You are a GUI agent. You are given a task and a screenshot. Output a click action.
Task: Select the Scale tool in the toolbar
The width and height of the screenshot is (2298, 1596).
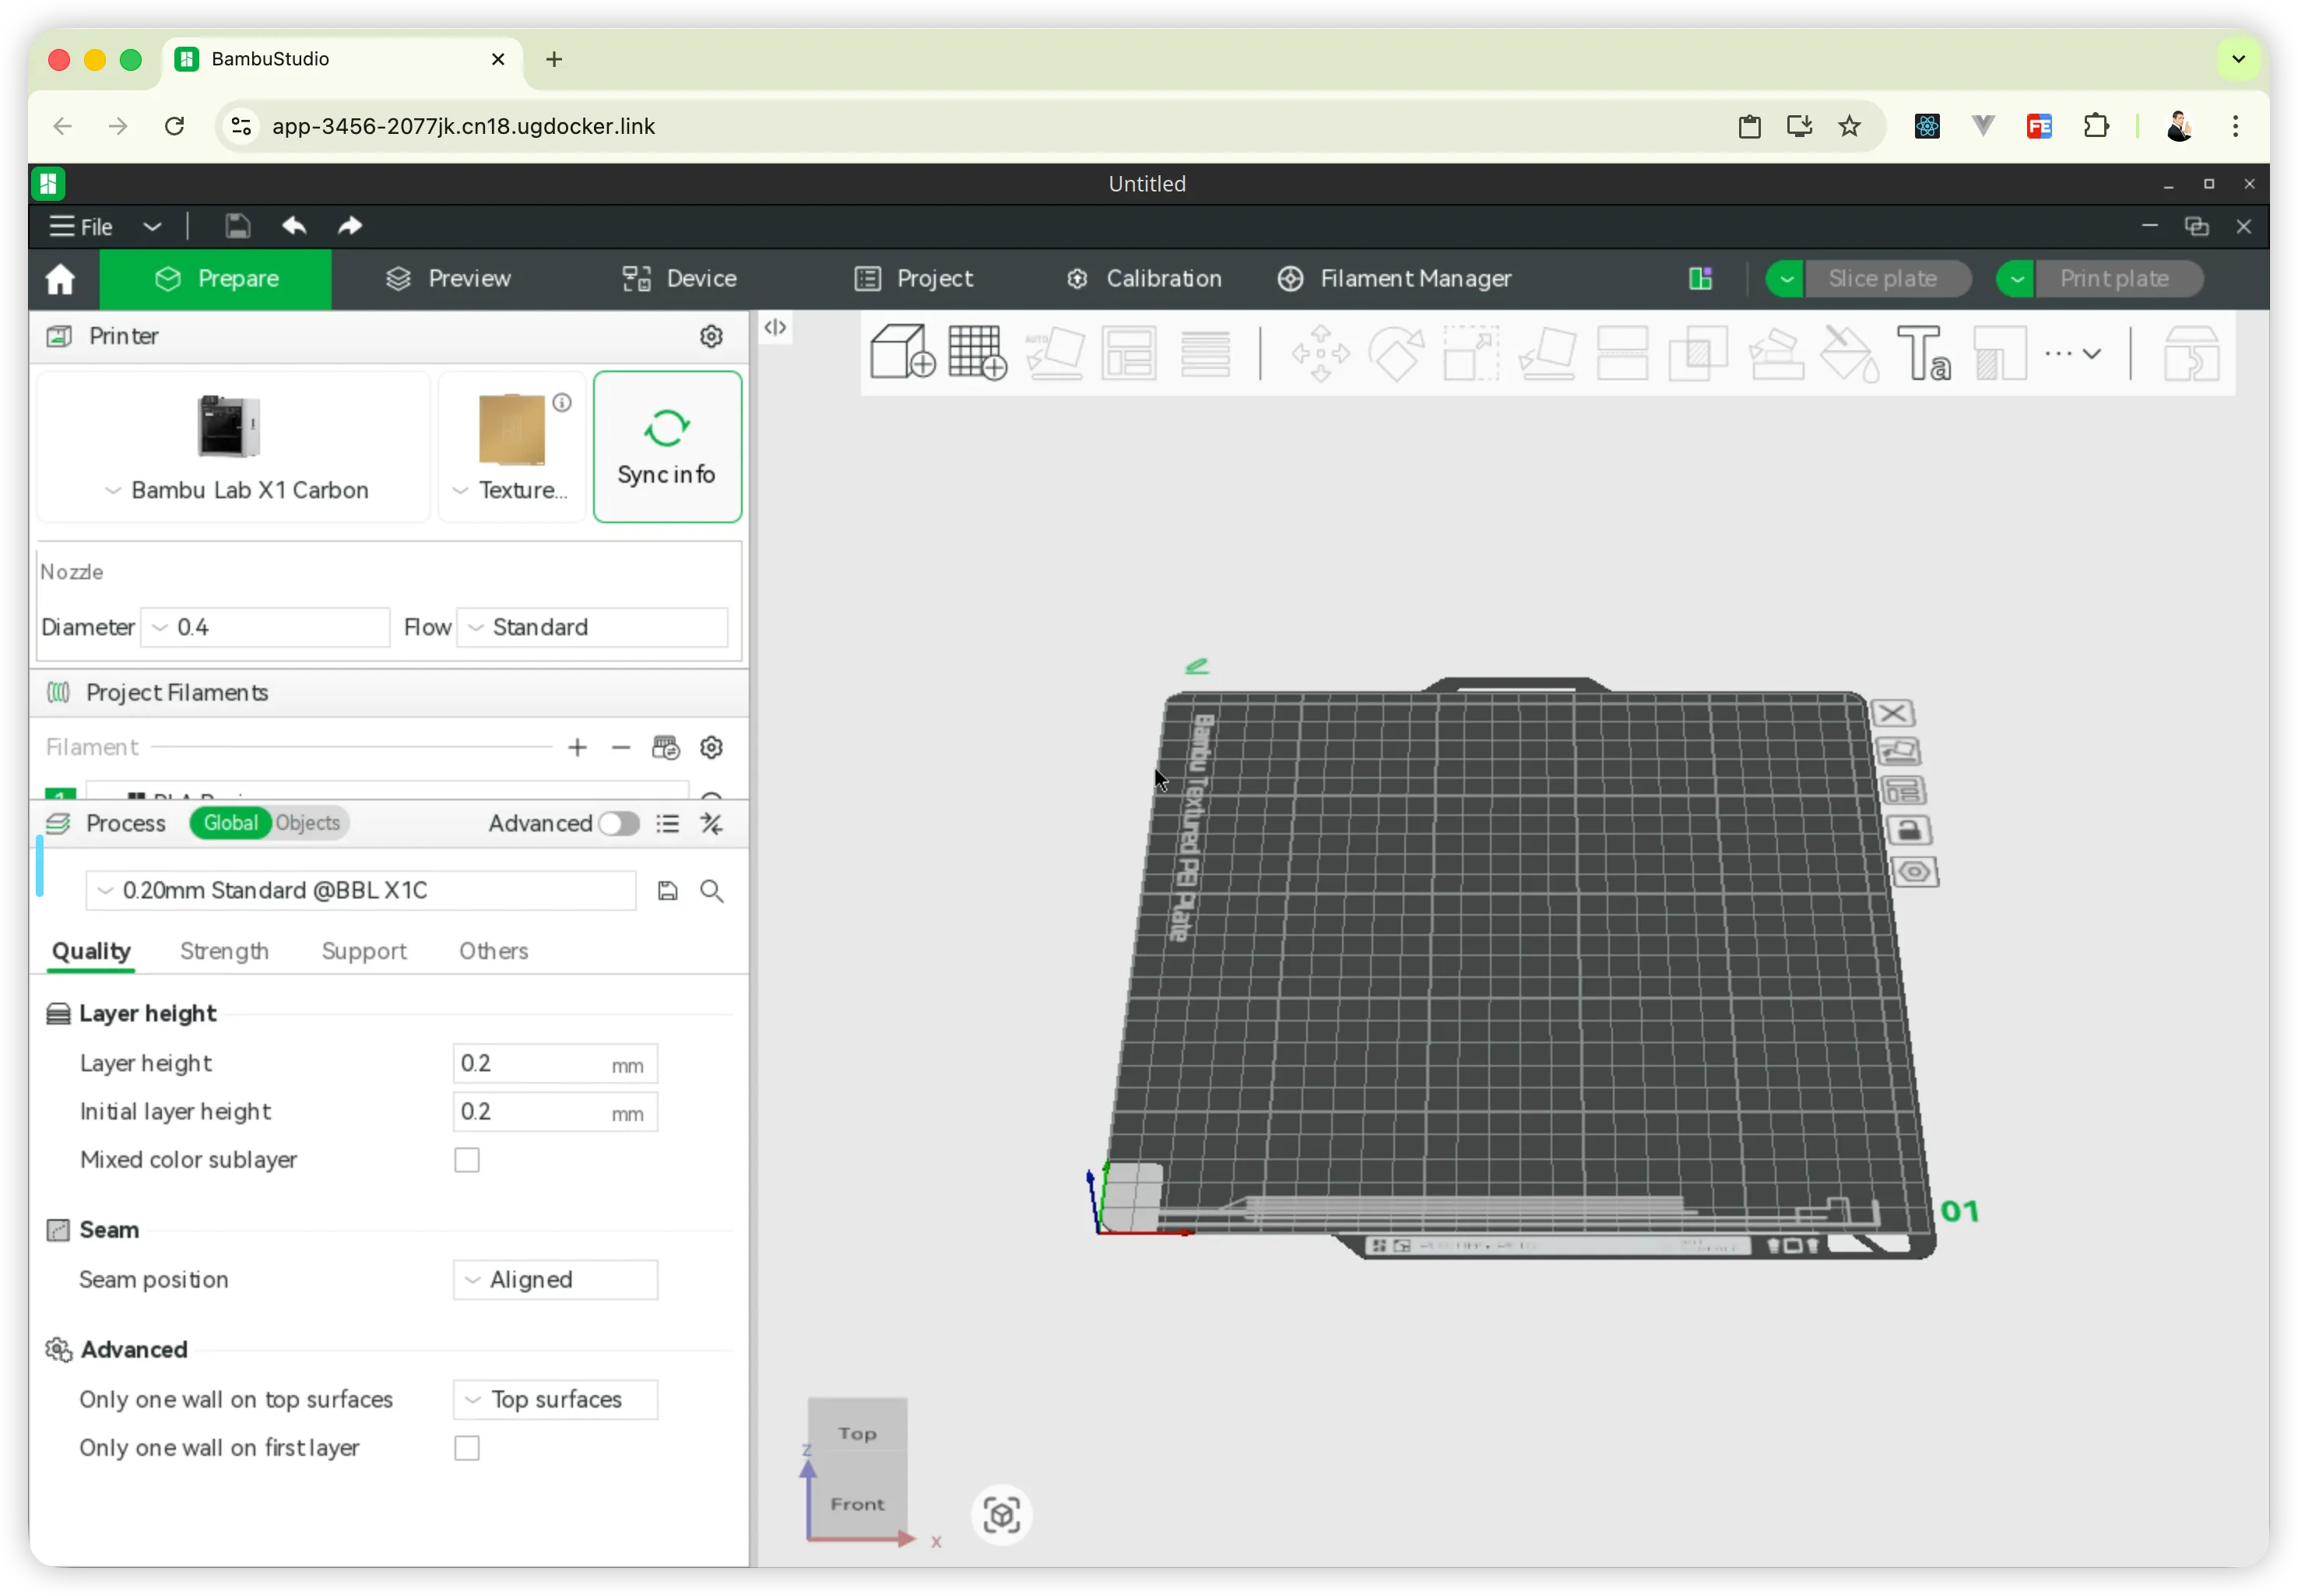(x=1471, y=352)
